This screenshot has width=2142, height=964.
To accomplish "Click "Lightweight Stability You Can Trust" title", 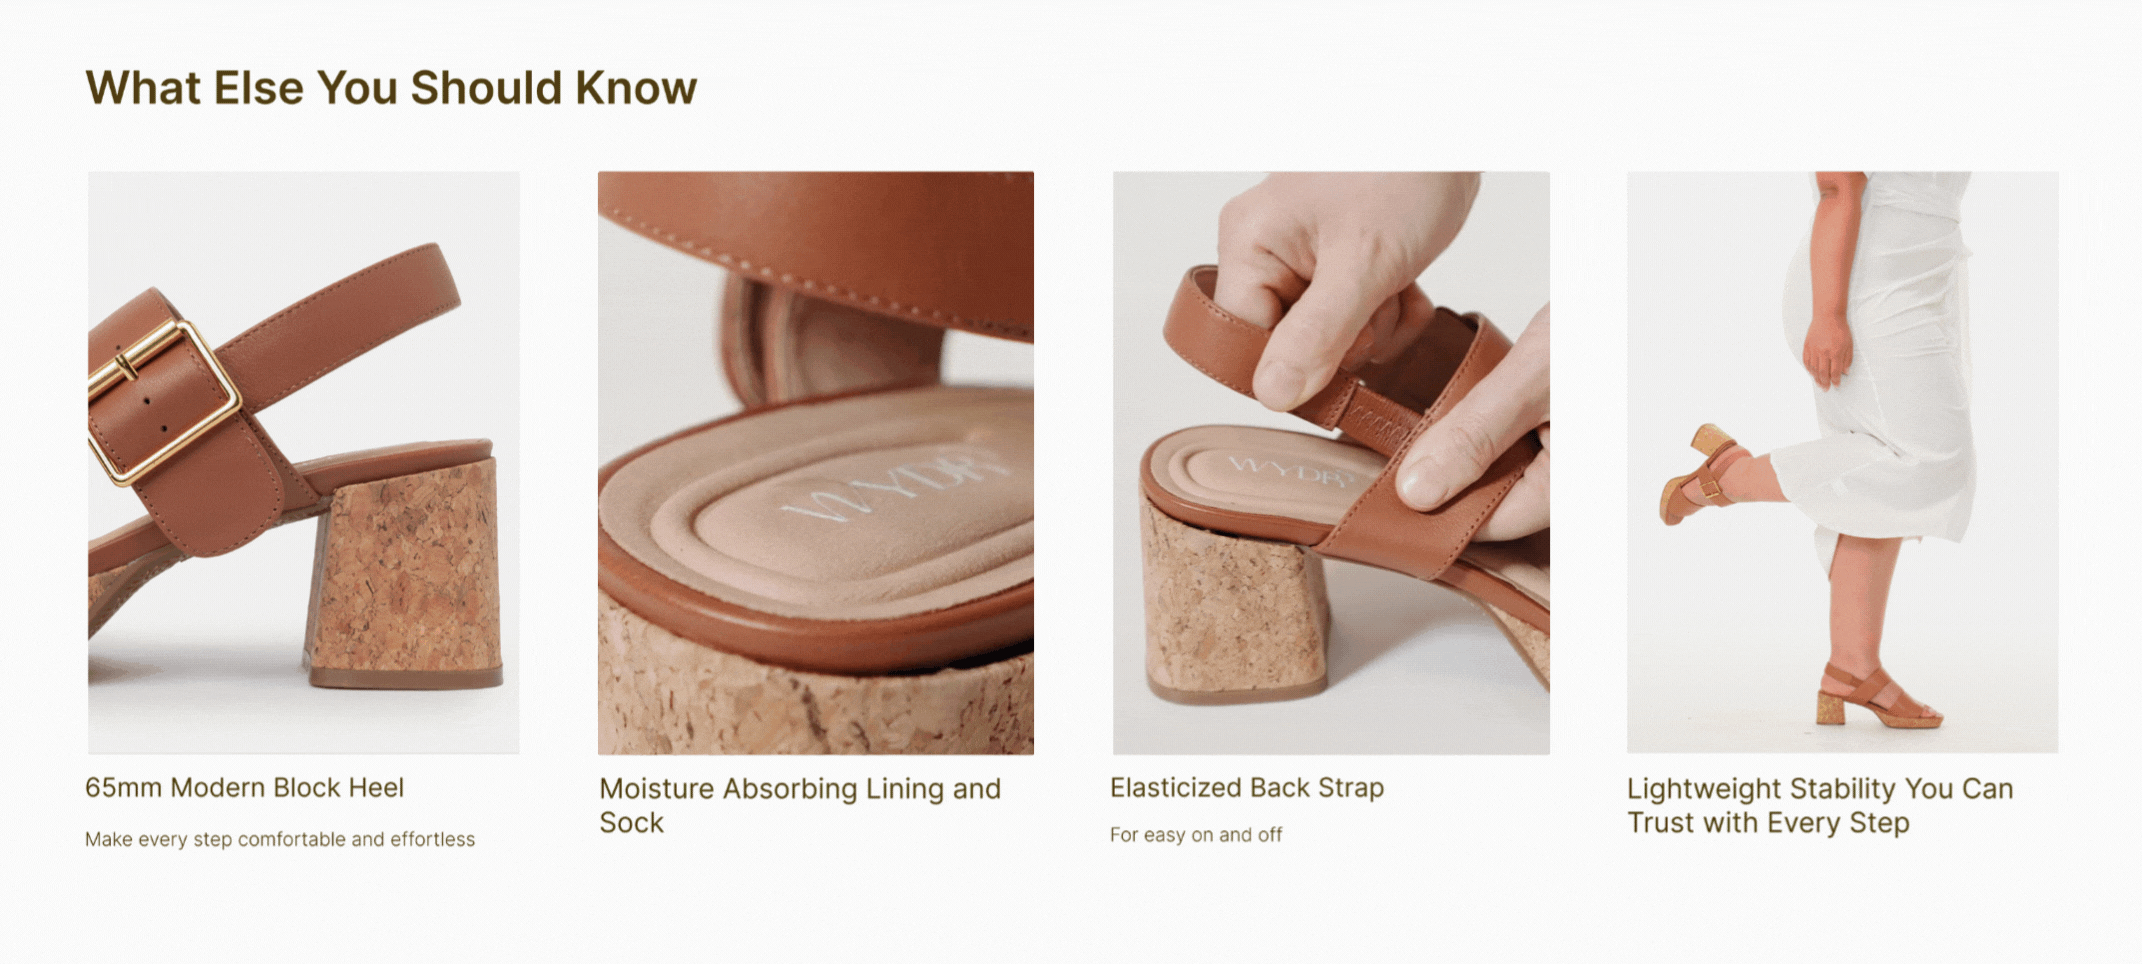I will pos(1820,806).
